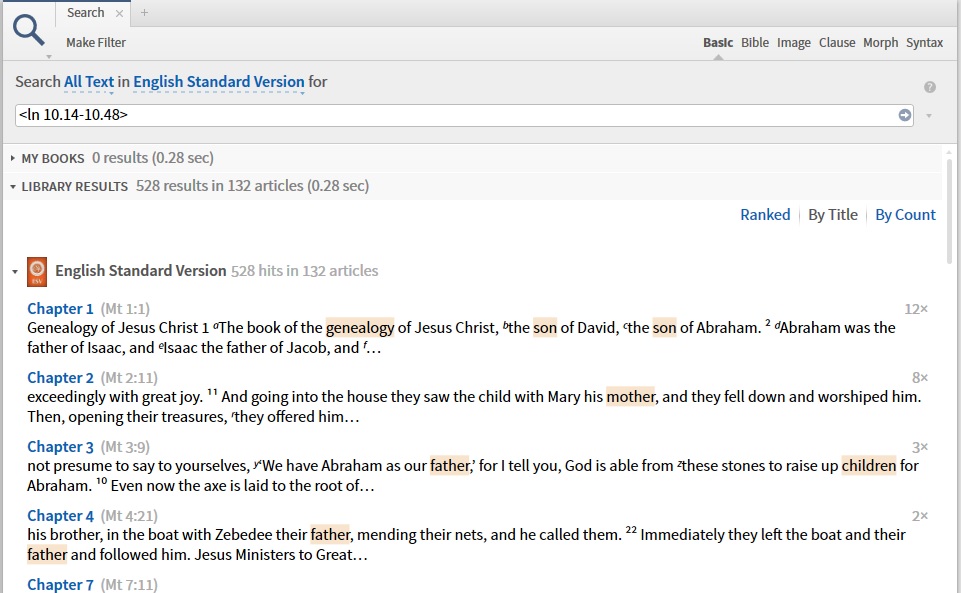This screenshot has width=961, height=593.
Task: Open the search history dropdown arrow
Action: click(x=929, y=116)
